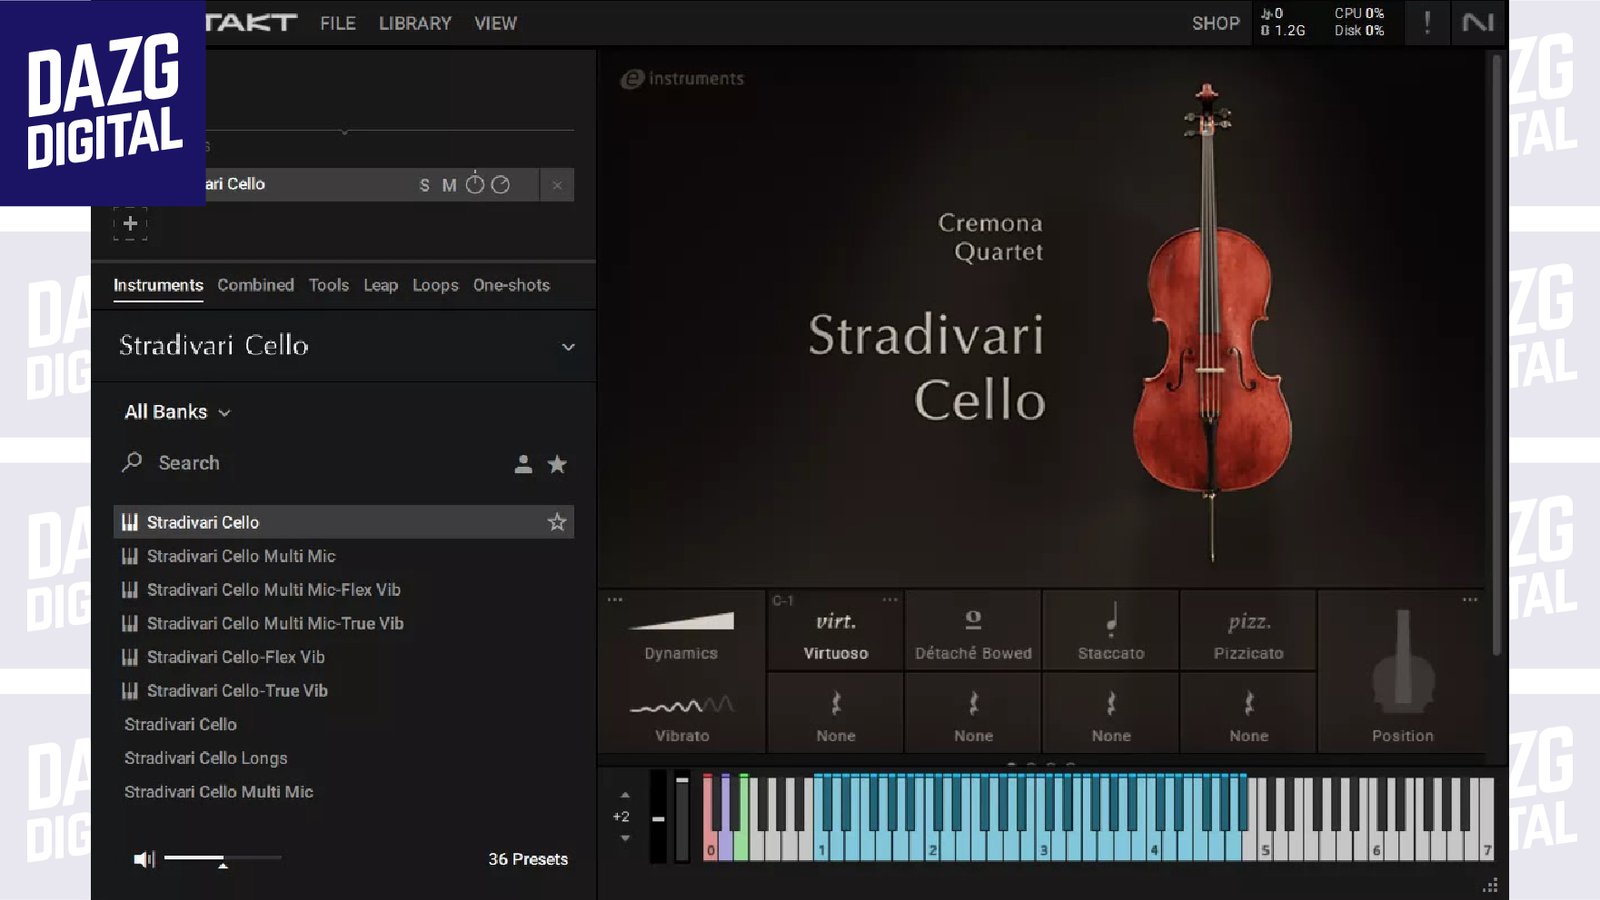This screenshot has height=900, width=1600.
Task: Click the resize grip dots icon
Action: [x=1490, y=885]
